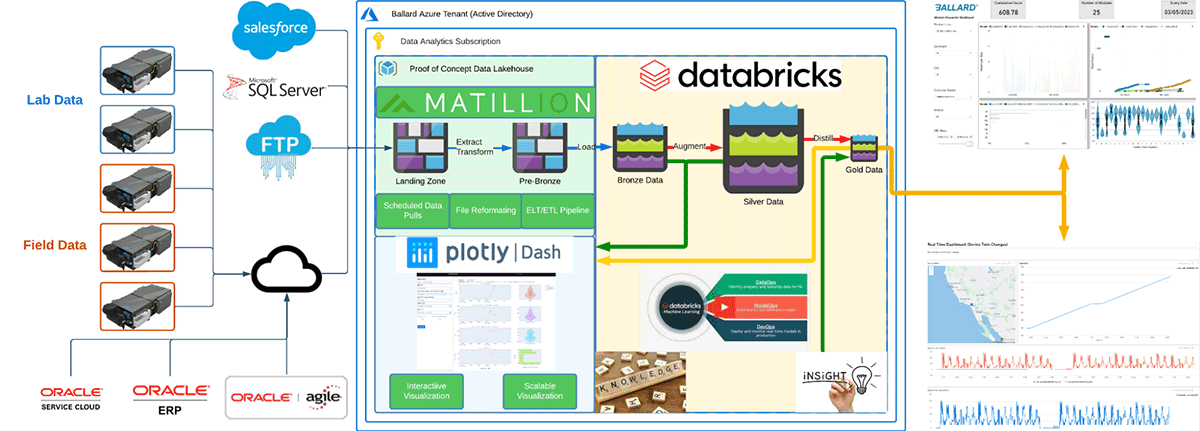Open the City dropdown in Ballard dashboard
This screenshot has height=431, width=1200.
pyautogui.click(x=953, y=77)
